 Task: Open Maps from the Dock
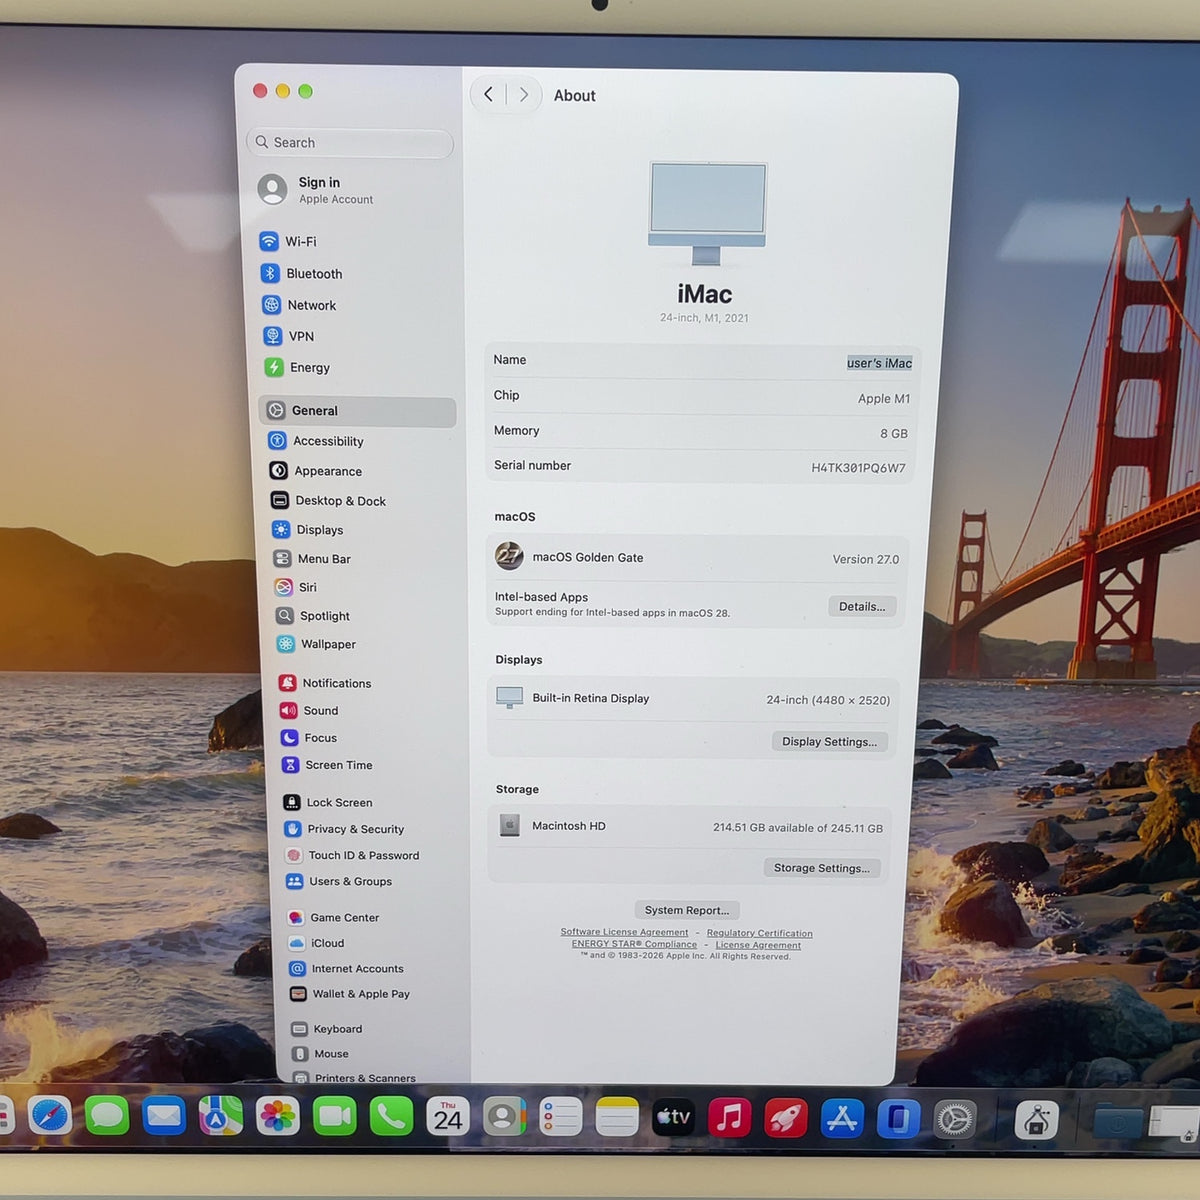click(220, 1116)
